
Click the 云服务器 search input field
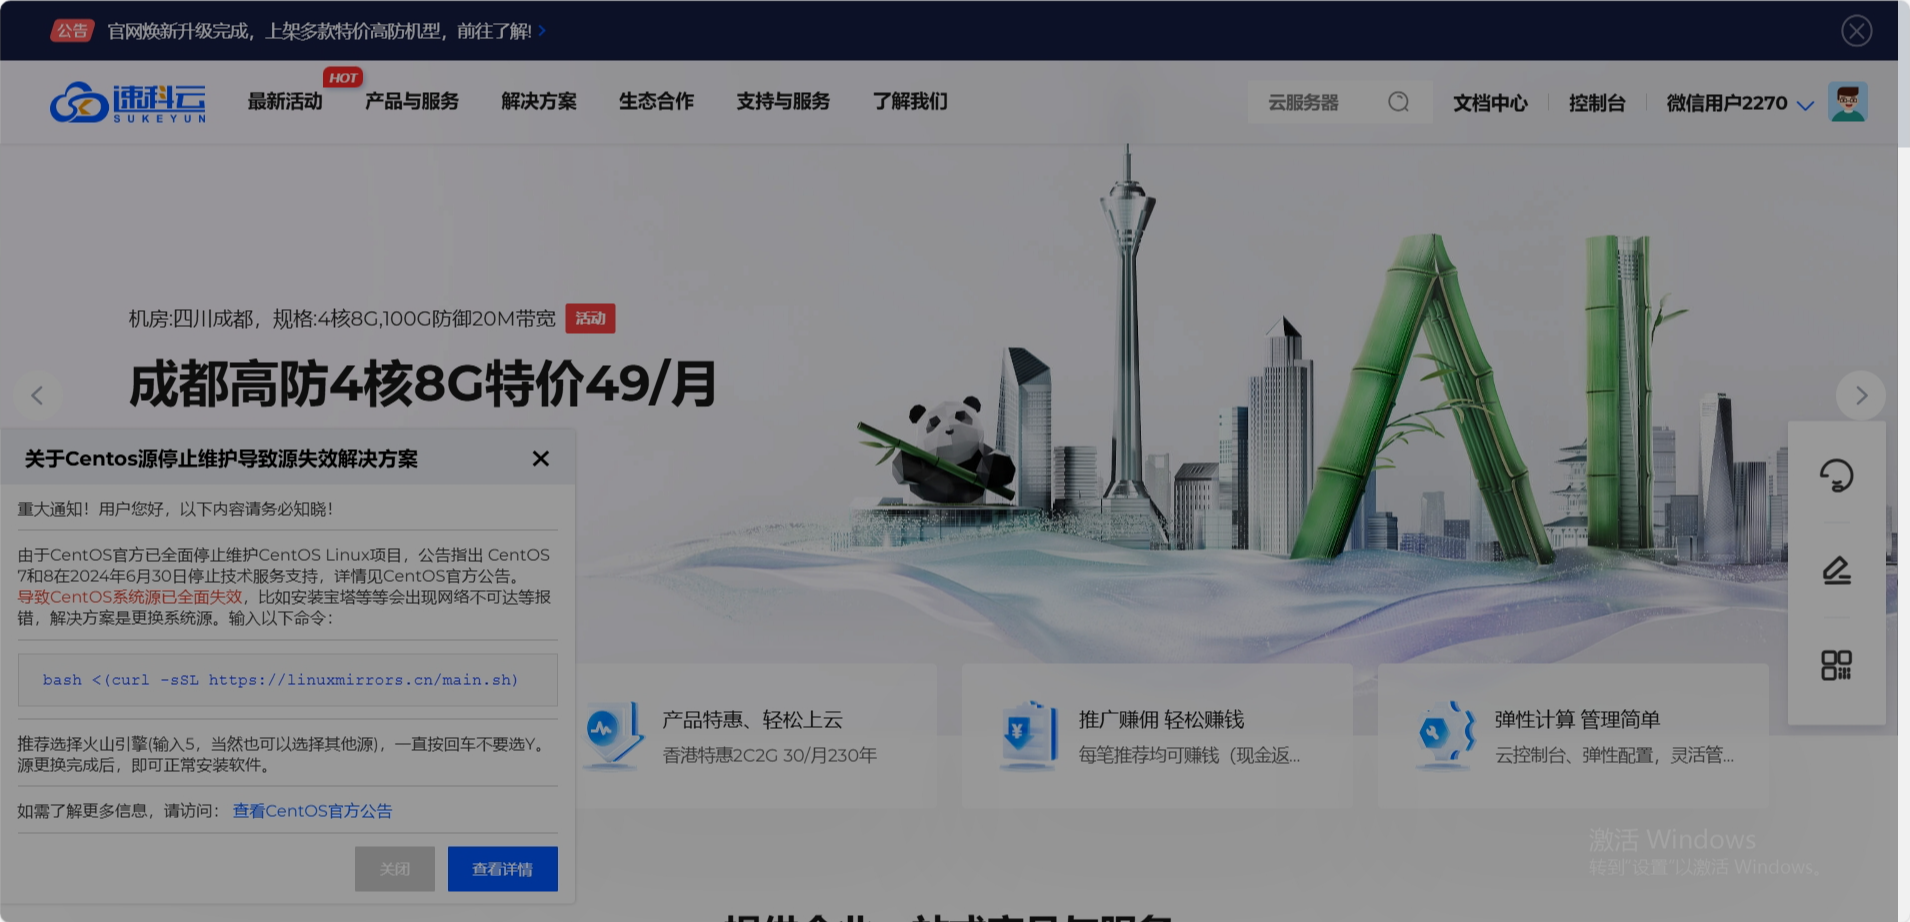(1320, 102)
